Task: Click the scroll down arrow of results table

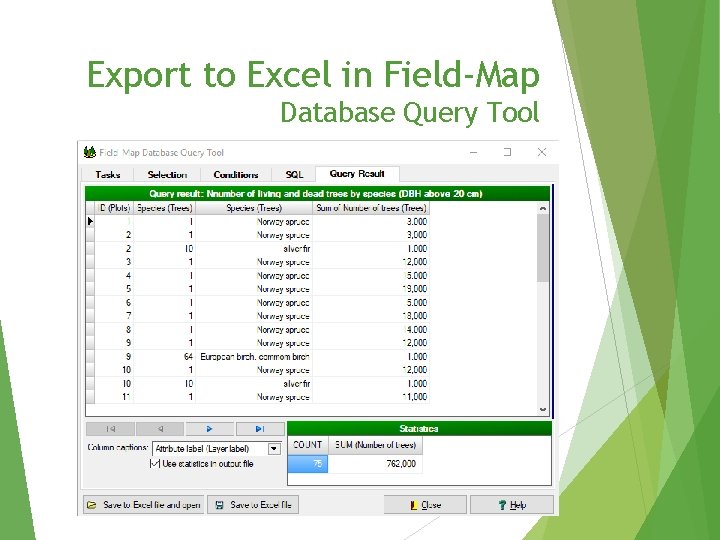Action: tap(543, 409)
